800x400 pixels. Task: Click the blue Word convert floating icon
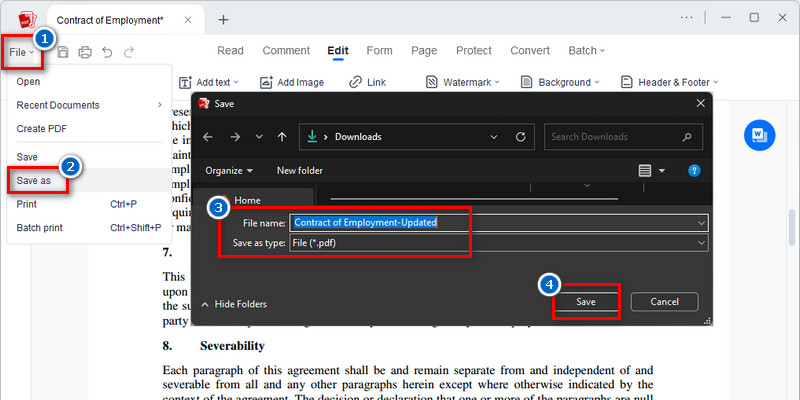(x=759, y=135)
